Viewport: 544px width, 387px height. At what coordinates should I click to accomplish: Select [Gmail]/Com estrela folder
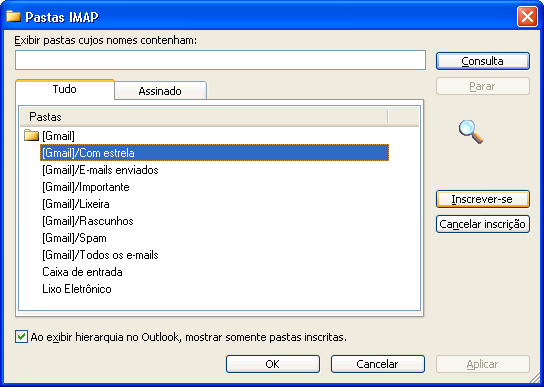coord(214,153)
